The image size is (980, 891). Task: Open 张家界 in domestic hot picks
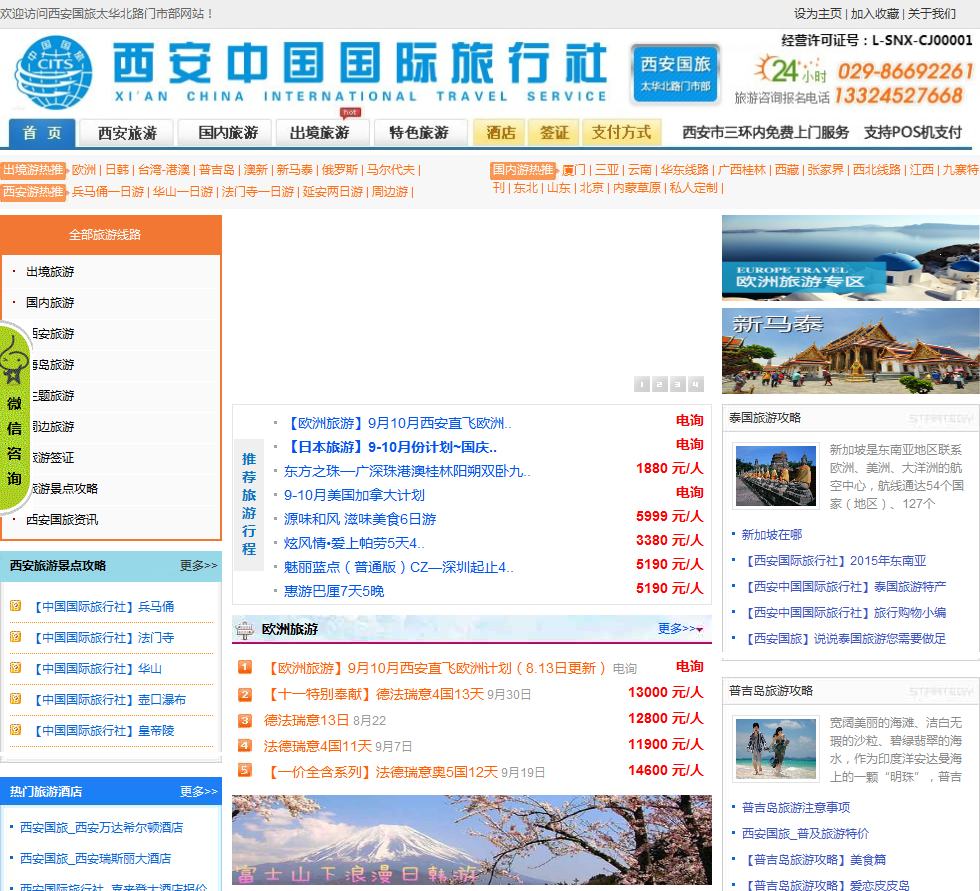coord(825,170)
